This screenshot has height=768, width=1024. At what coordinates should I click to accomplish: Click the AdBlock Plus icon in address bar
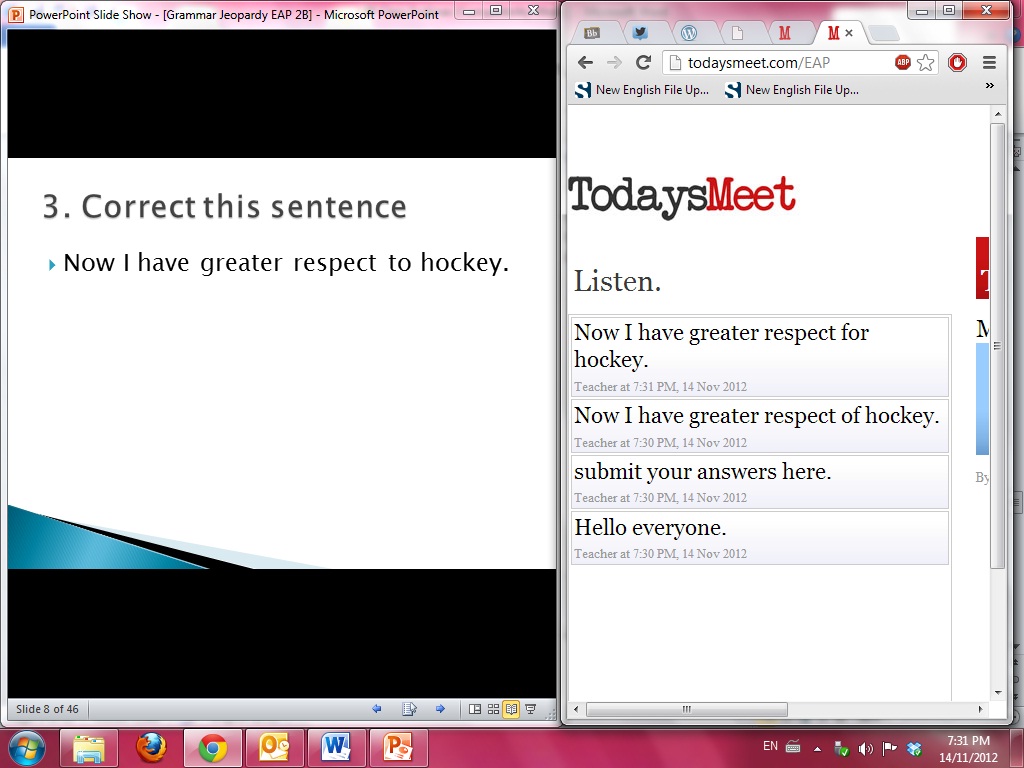tap(902, 62)
